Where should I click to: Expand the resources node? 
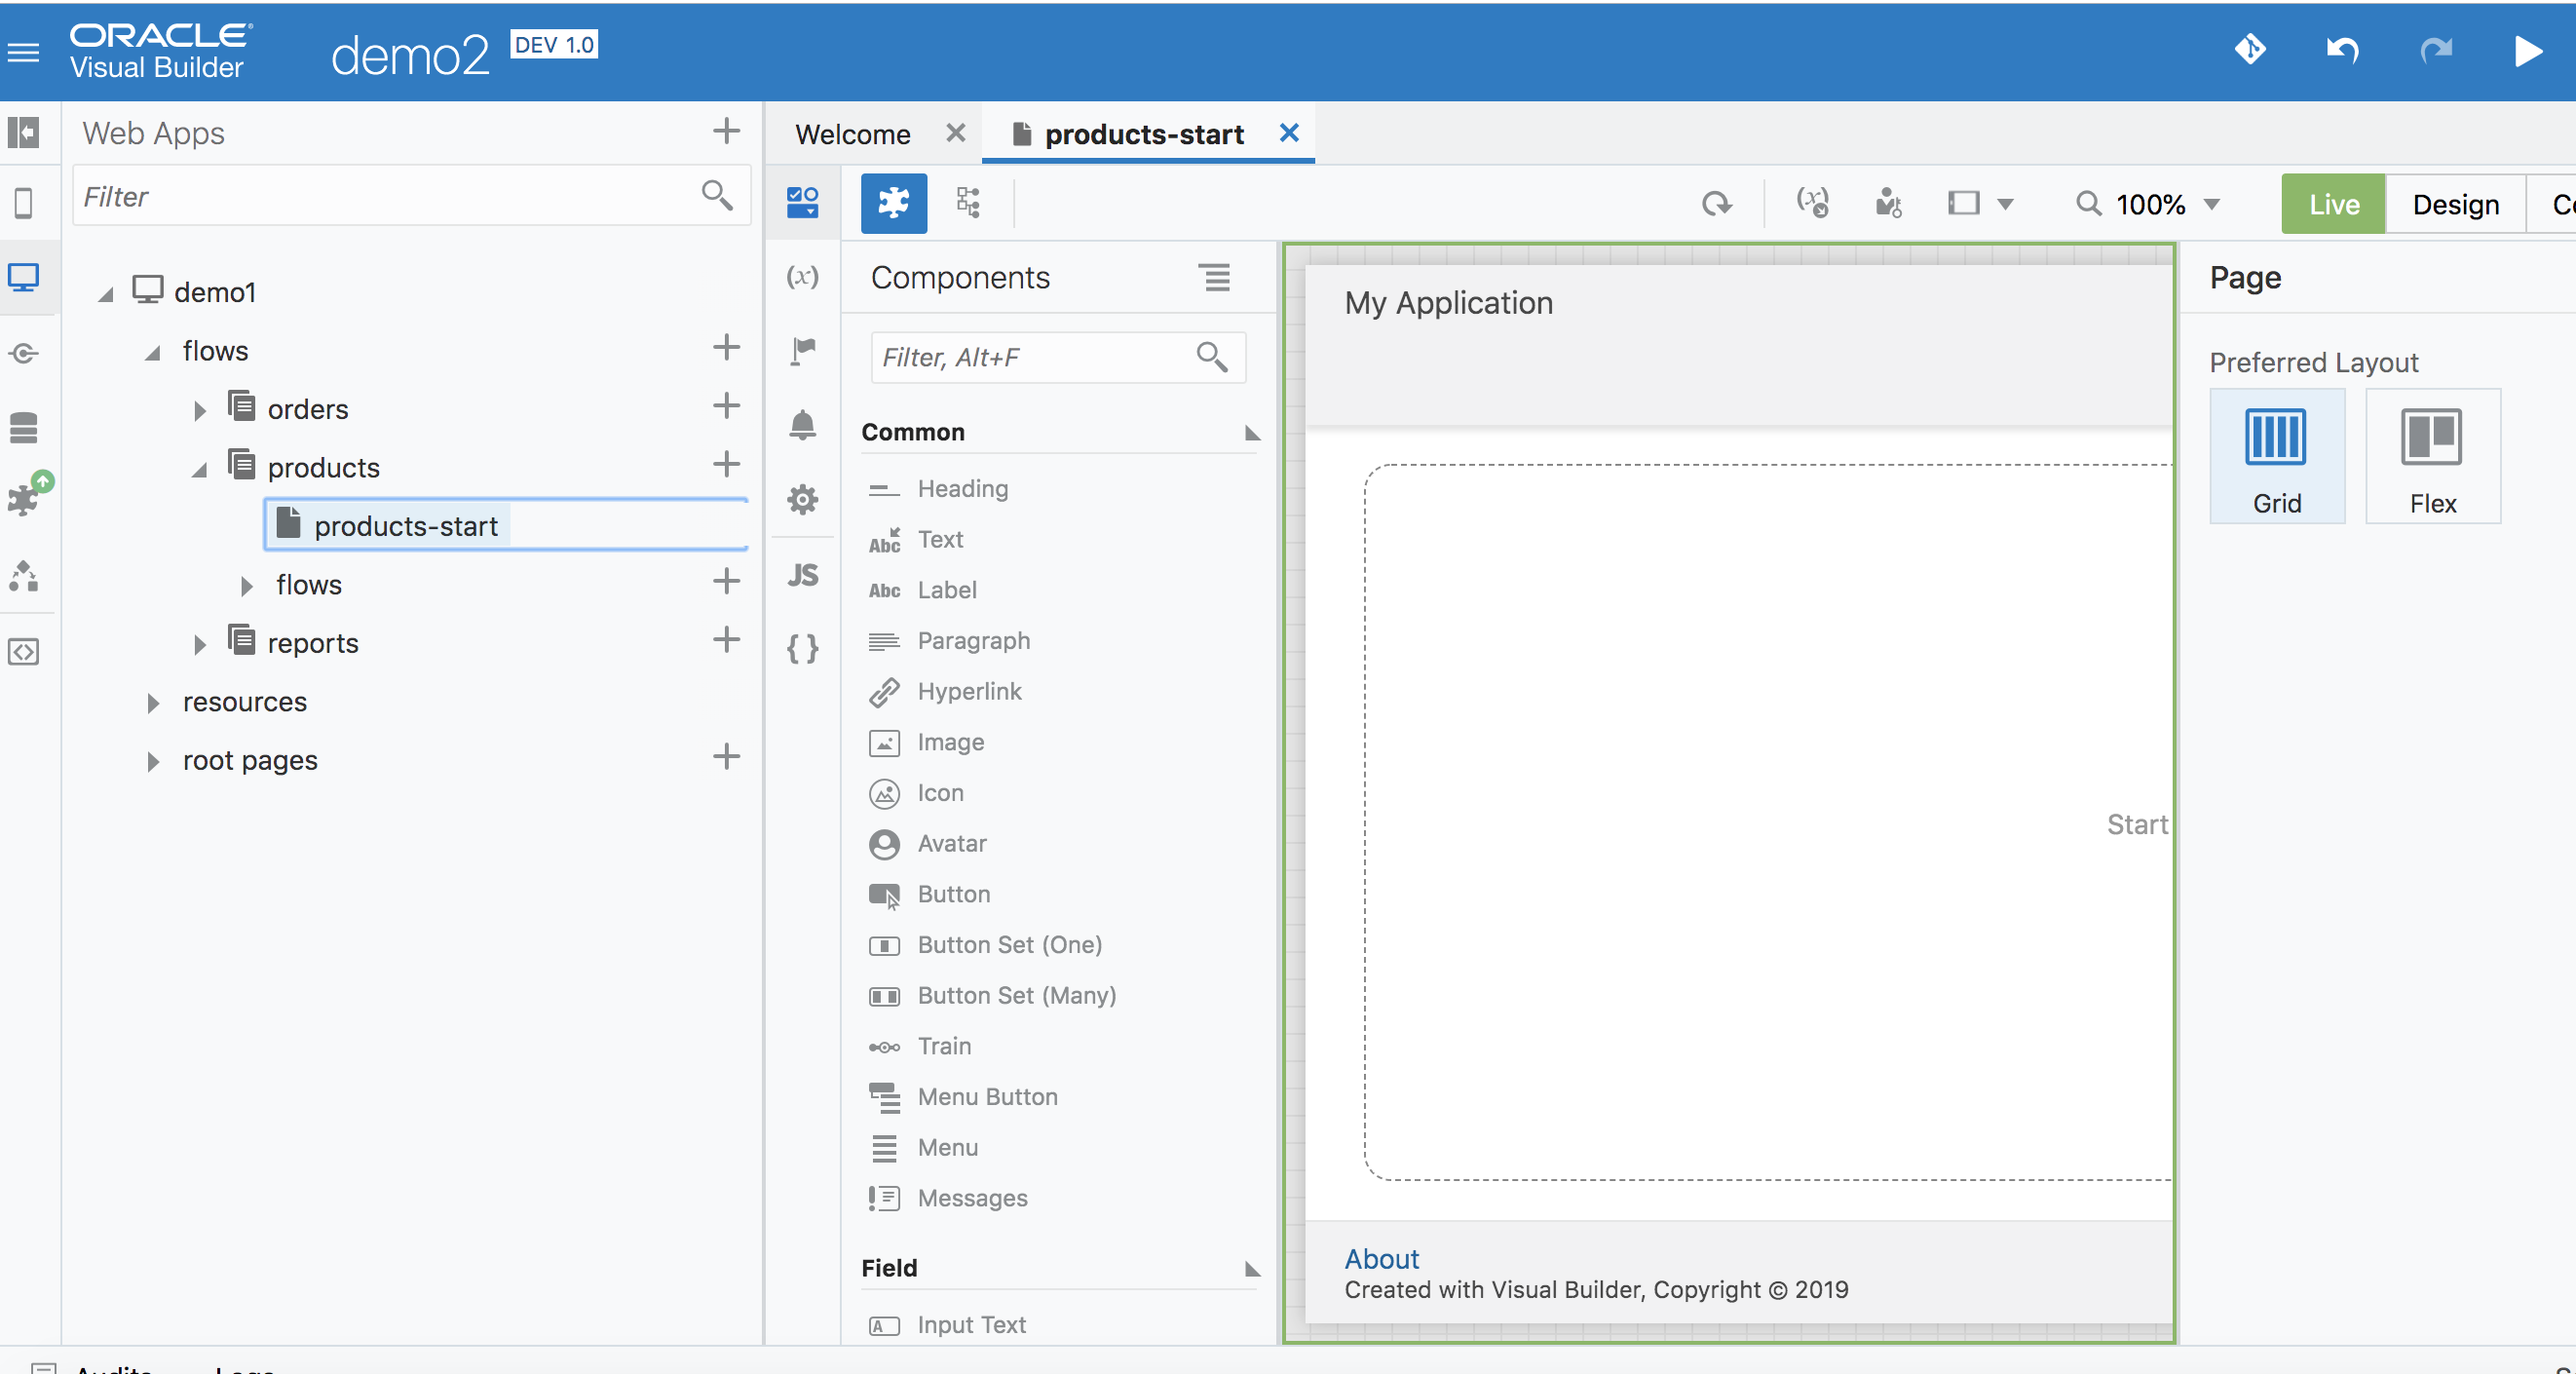pos(153,703)
